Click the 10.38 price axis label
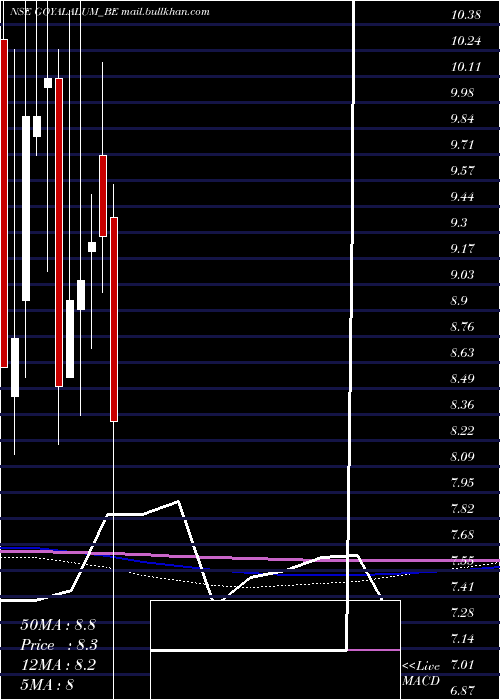Image resolution: width=500 pixels, height=700 pixels. pos(466,15)
